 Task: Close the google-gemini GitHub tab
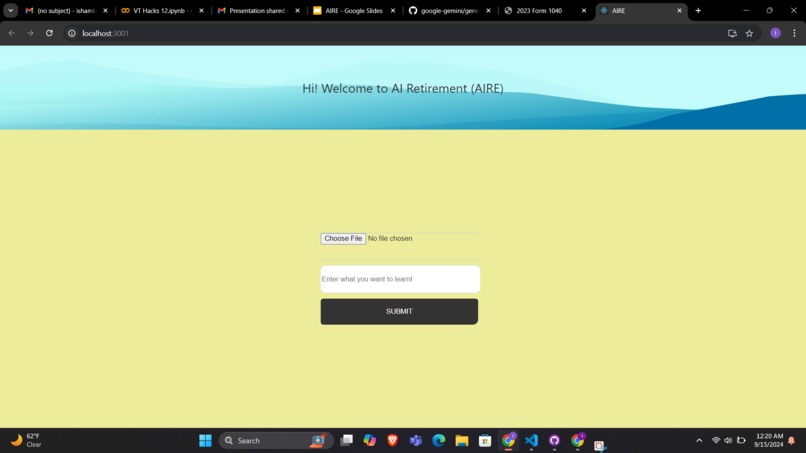[488, 11]
